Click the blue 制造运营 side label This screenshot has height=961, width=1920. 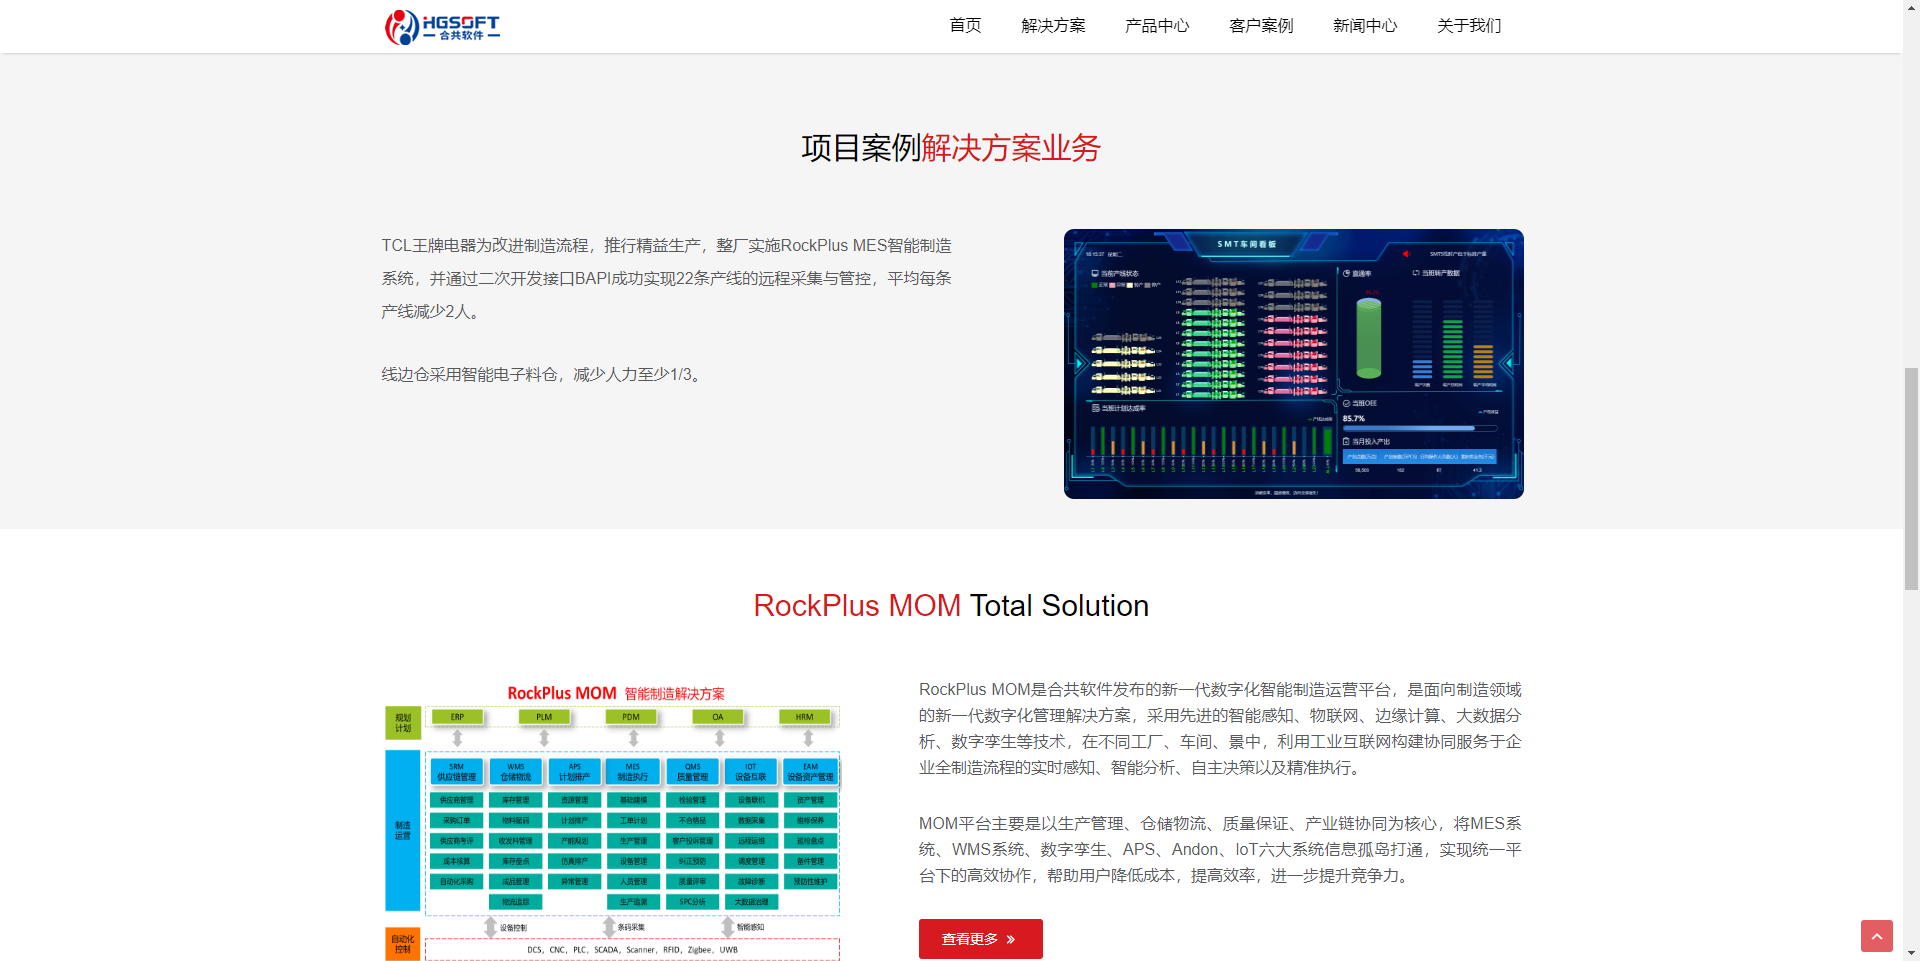point(403,831)
